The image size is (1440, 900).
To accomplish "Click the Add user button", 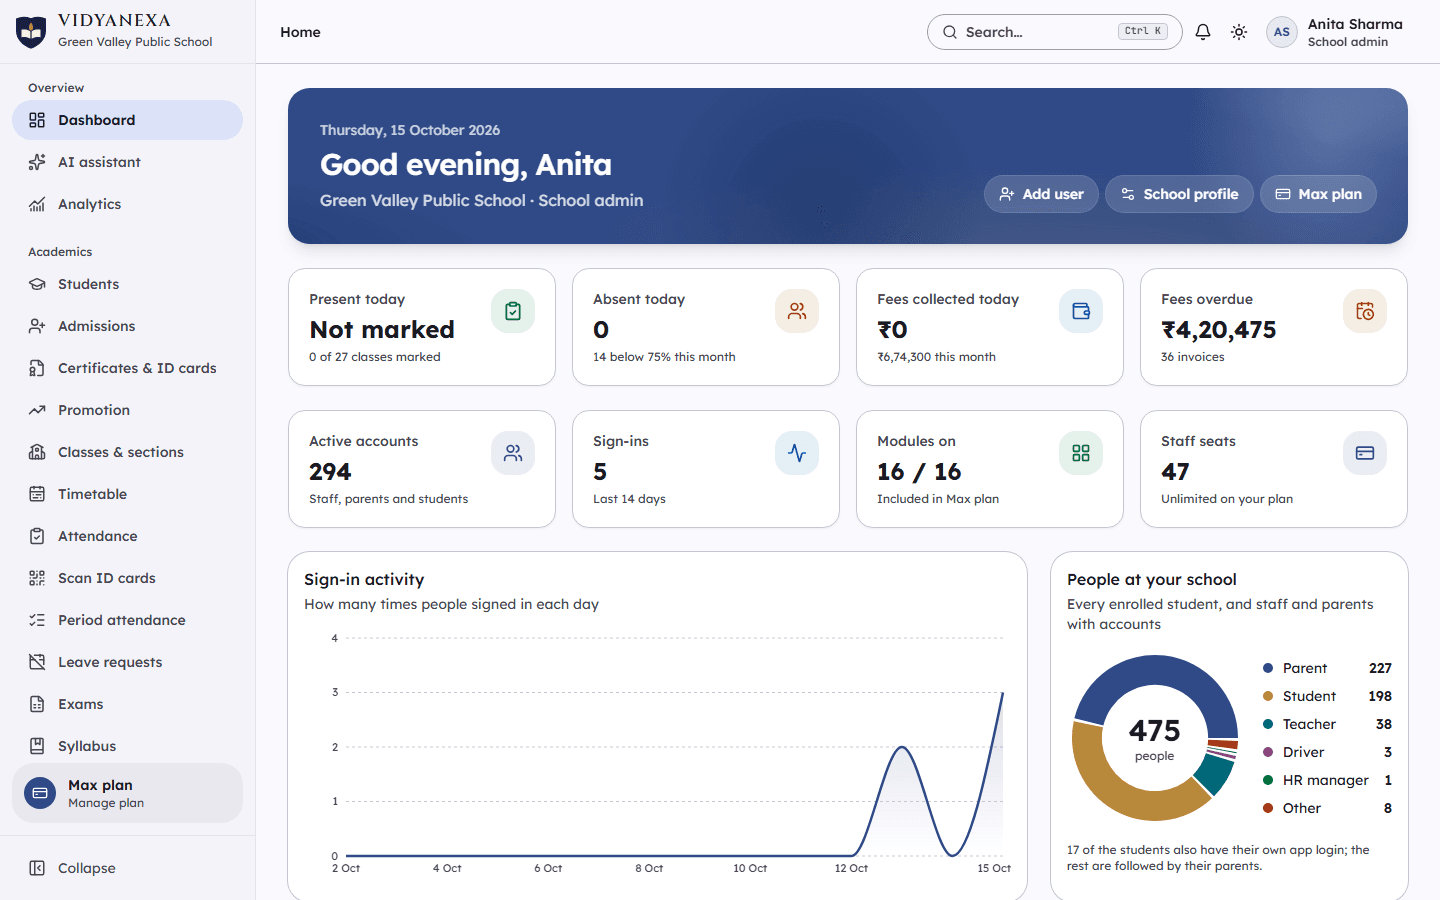I will coord(1041,194).
